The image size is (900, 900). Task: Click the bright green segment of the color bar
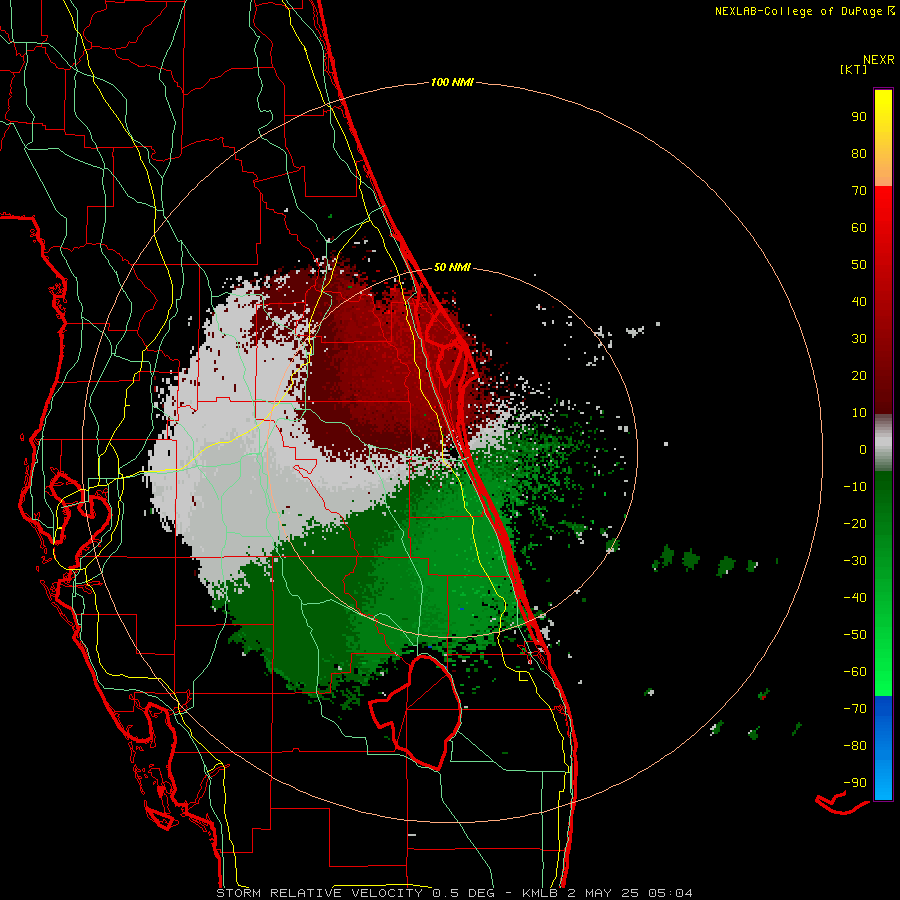pyautogui.click(x=883, y=660)
